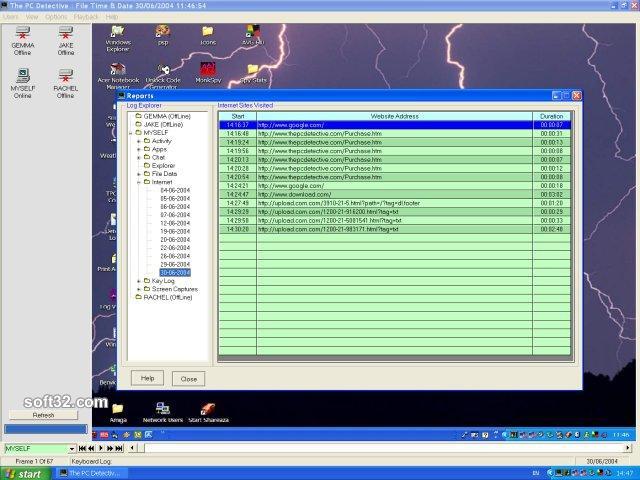Viewport: 640px width, 480px height.
Task: Rewind playback one step
Action: tap(91, 448)
